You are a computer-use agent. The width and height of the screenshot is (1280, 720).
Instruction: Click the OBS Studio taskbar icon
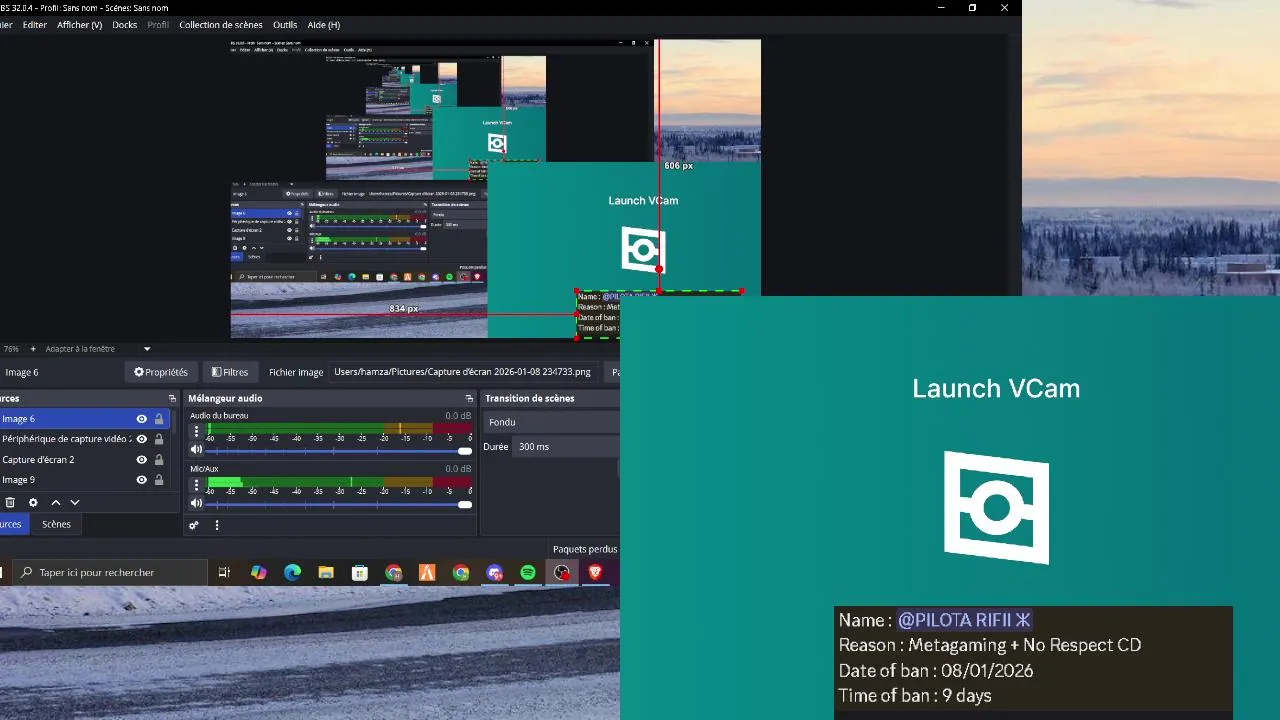pos(562,573)
